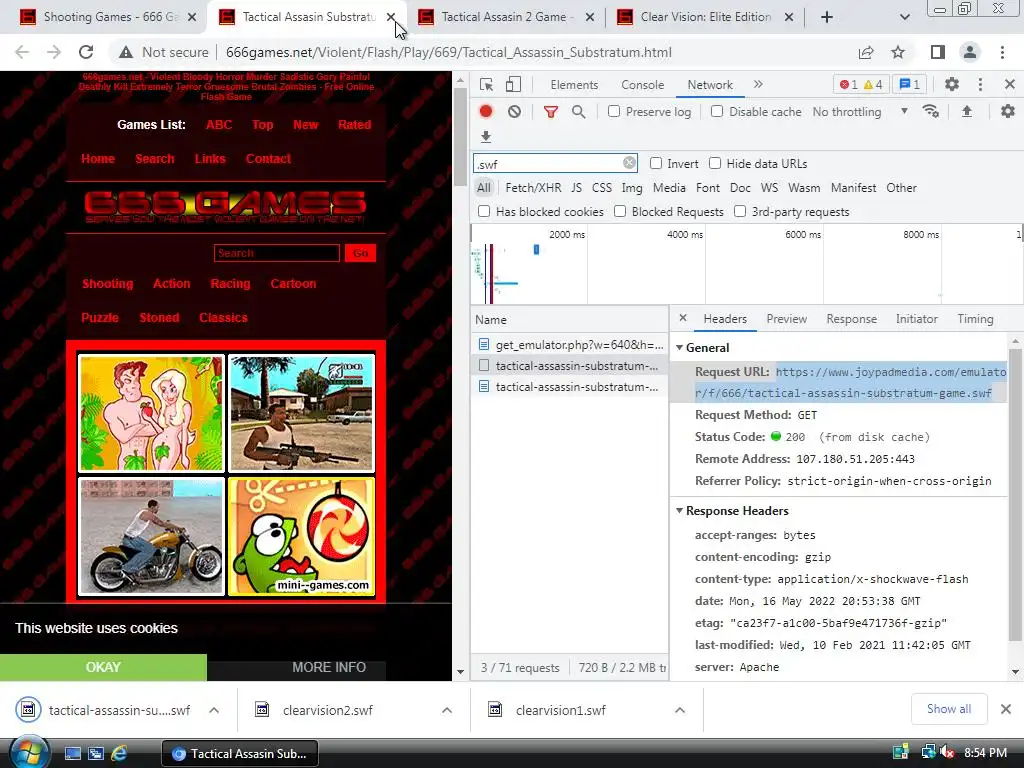Open a new browser tab
This screenshot has height=768, width=1024.
click(827, 17)
